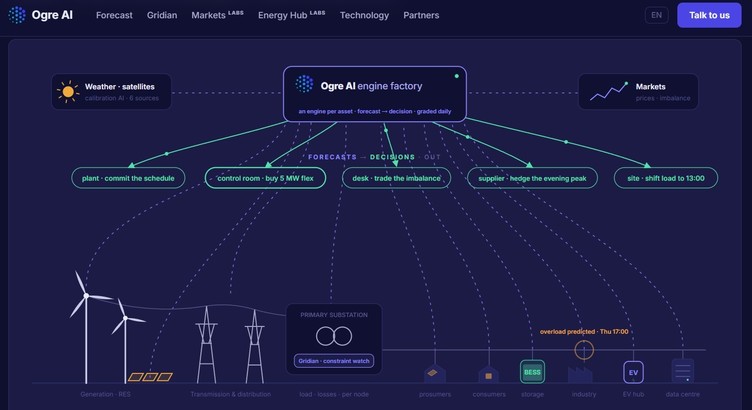Click the DECISIONS label text
Viewport: 752px width, 410px height.
pos(392,157)
